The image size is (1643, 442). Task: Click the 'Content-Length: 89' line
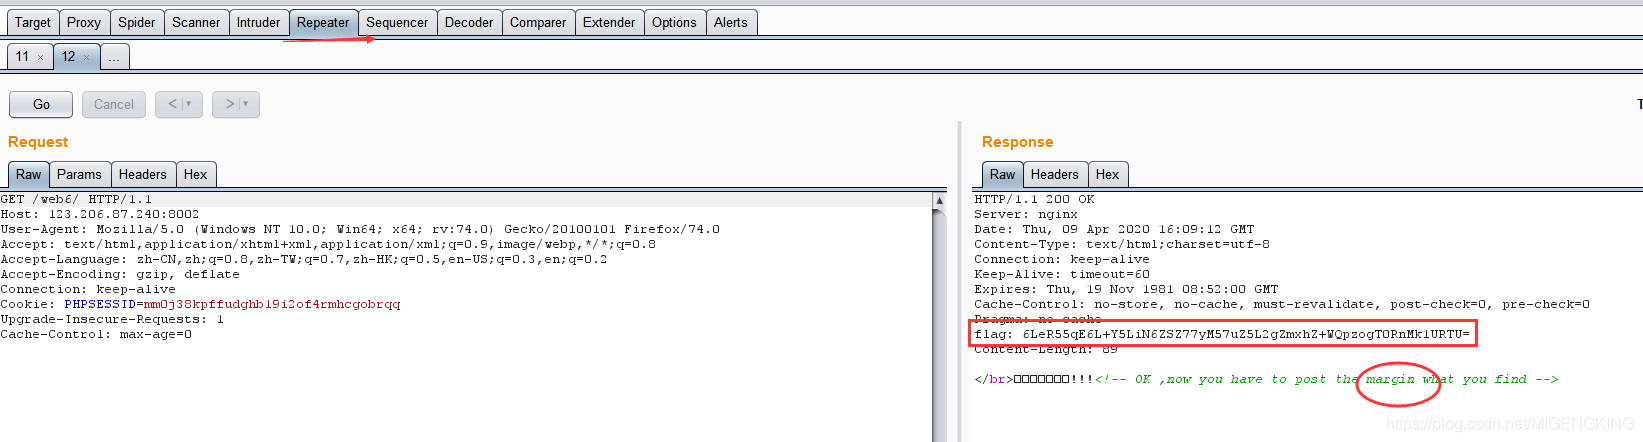(1046, 349)
